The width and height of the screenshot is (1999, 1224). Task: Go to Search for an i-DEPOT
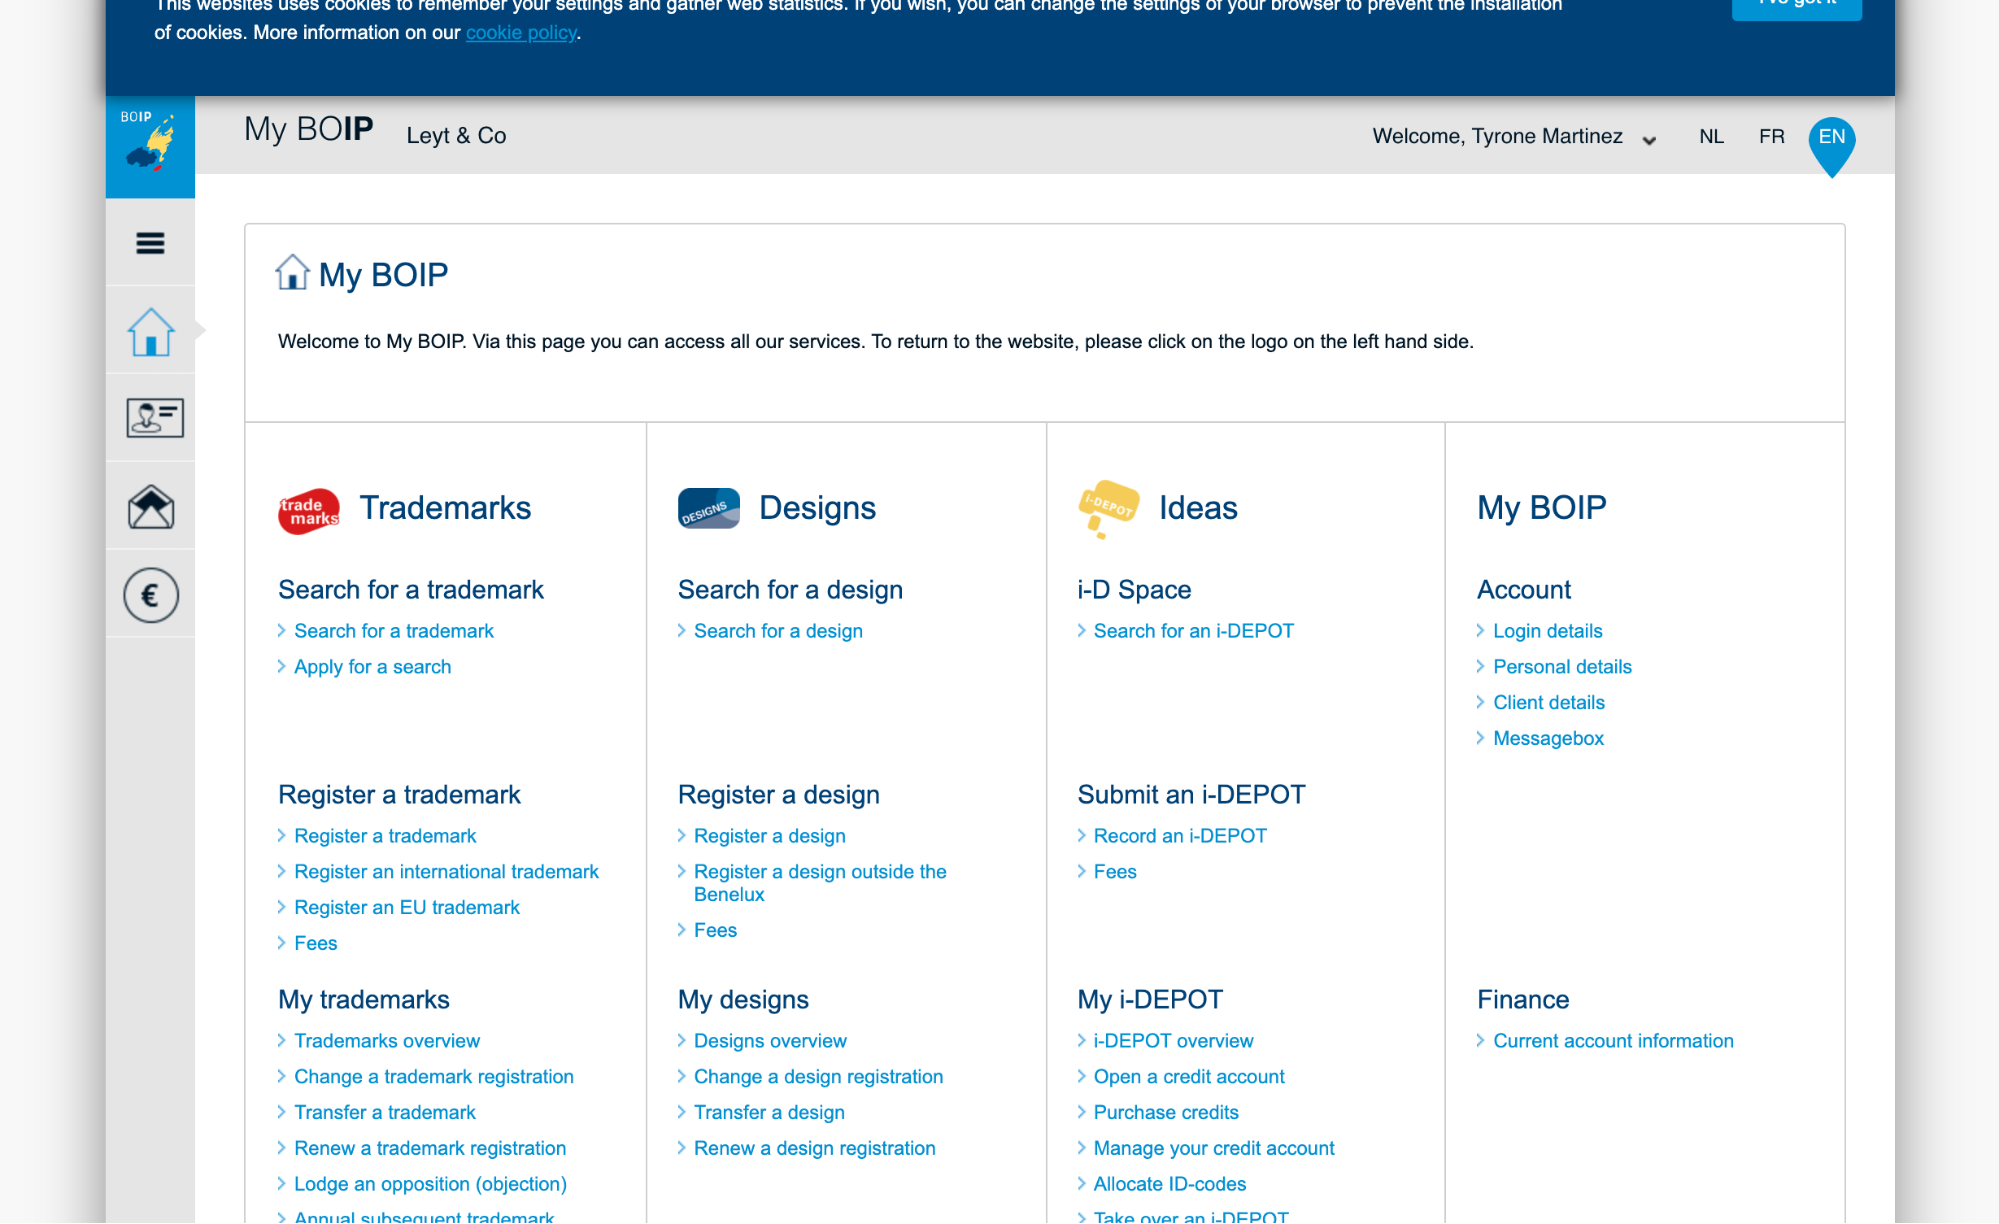(1193, 631)
